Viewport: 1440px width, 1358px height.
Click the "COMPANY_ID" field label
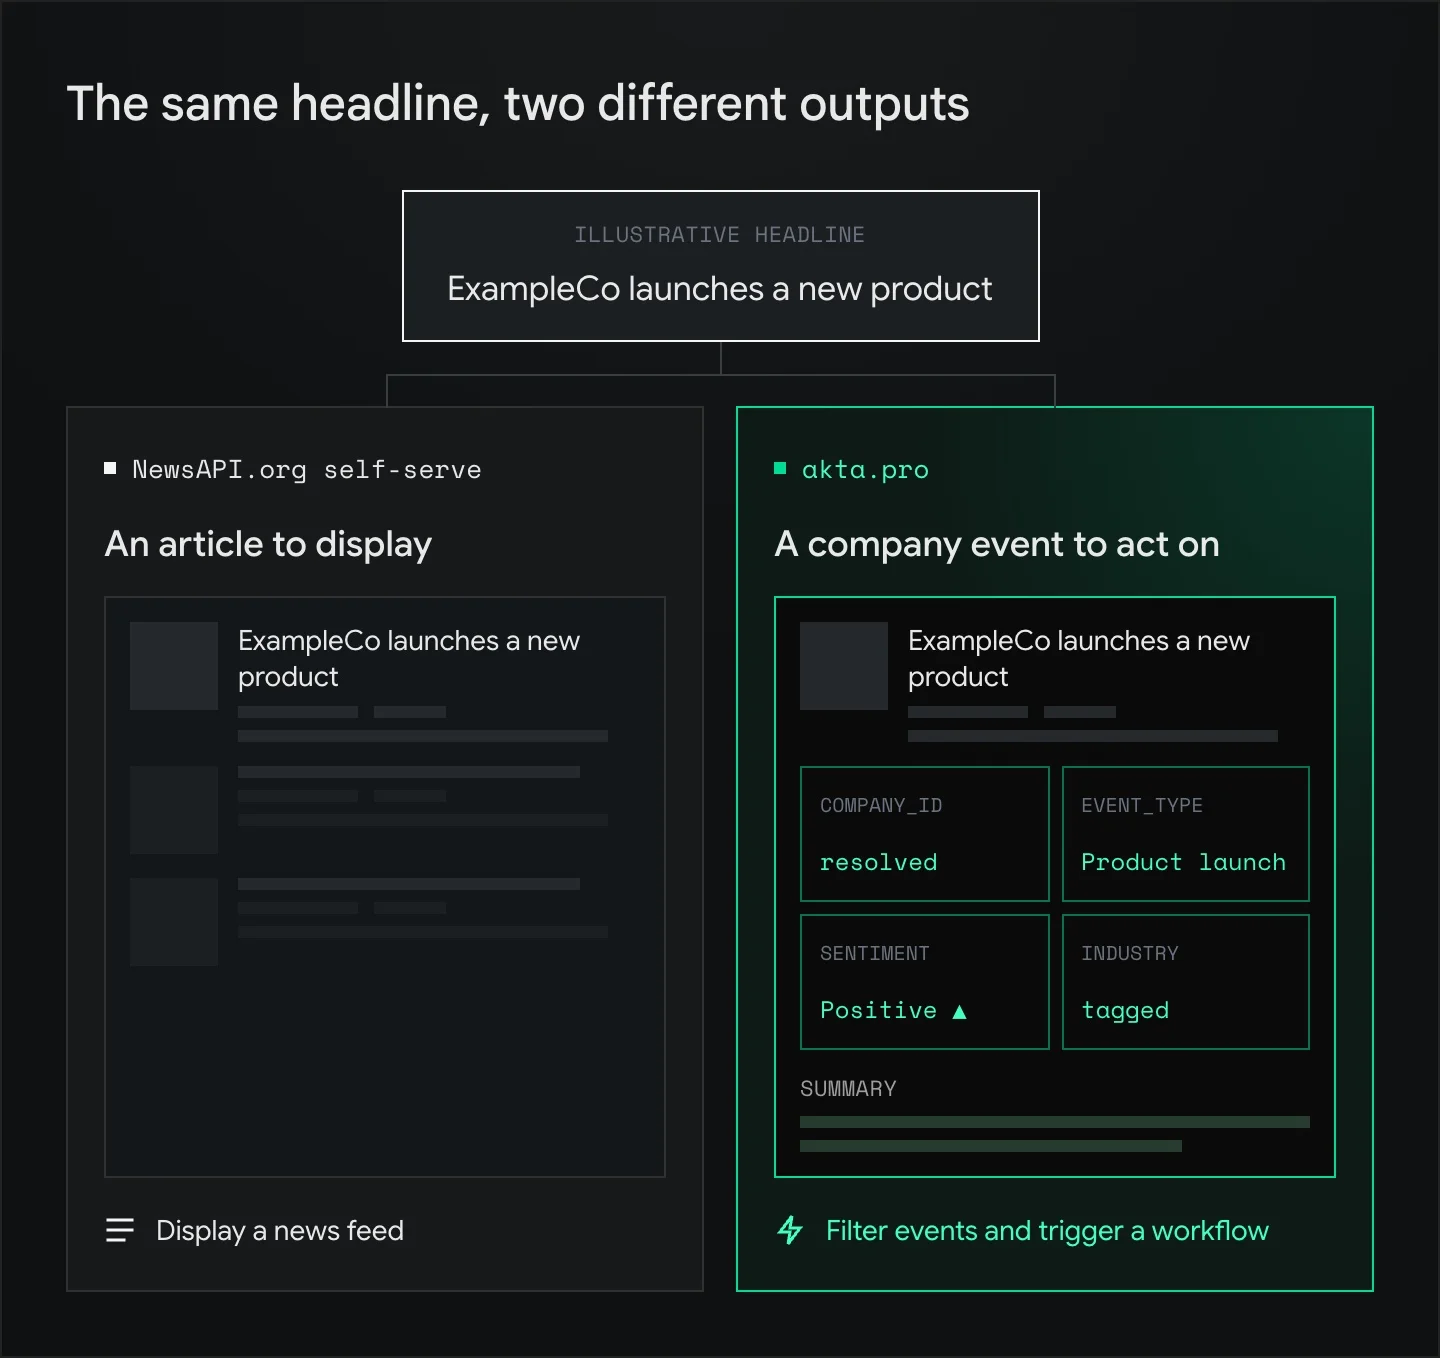coord(881,806)
